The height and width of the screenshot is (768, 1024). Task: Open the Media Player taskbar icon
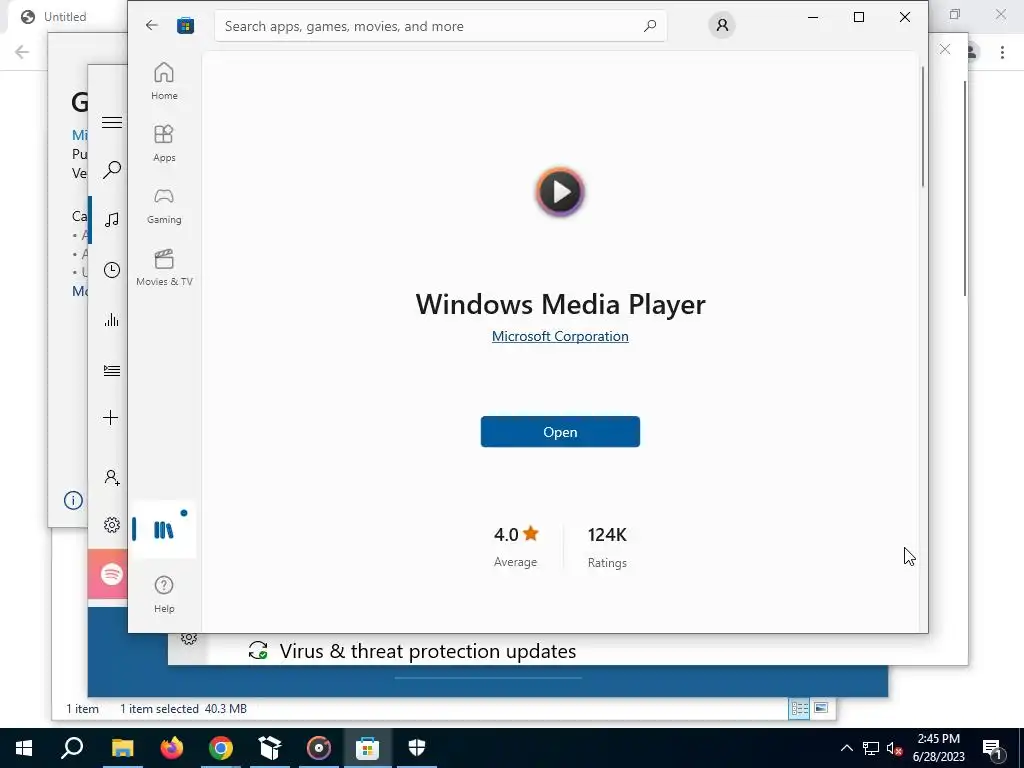319,748
